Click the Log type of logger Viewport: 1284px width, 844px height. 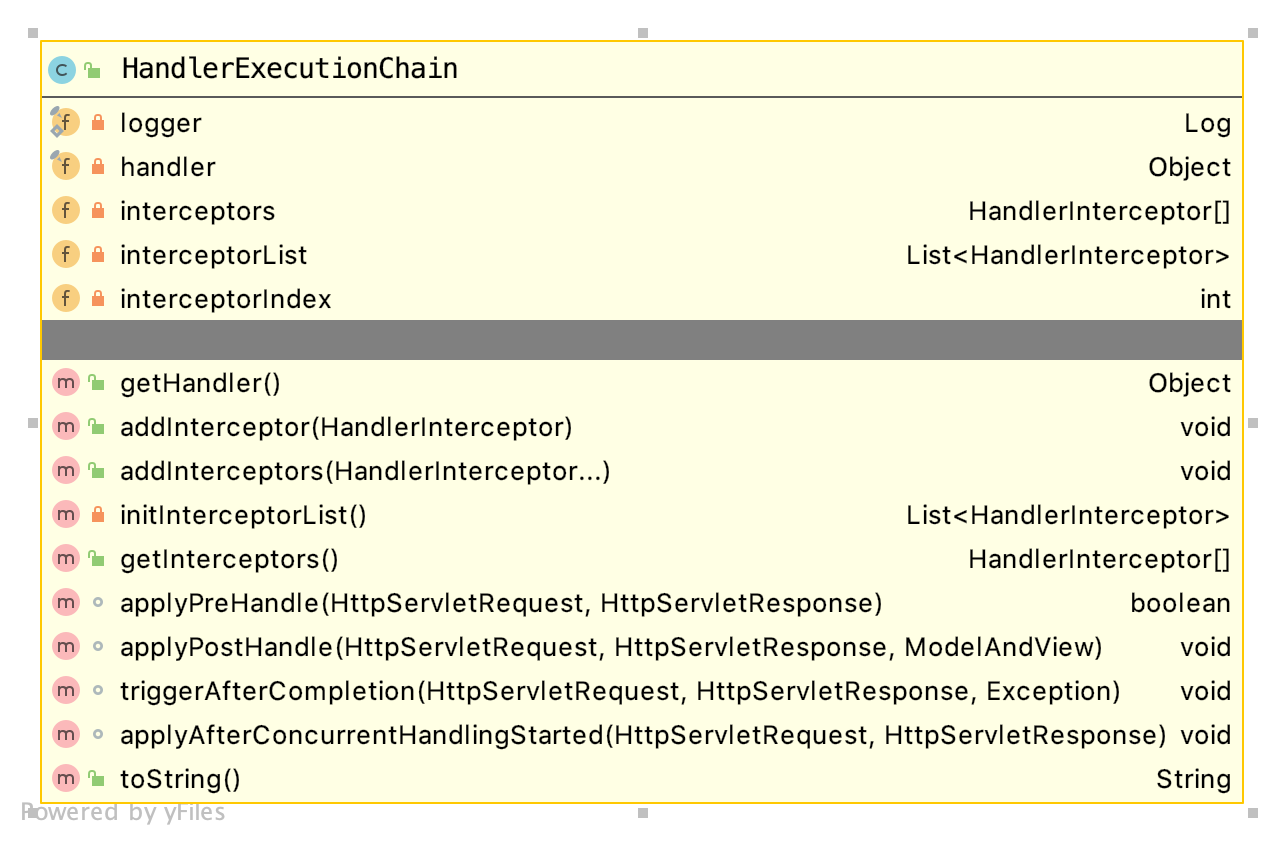coord(1207,124)
